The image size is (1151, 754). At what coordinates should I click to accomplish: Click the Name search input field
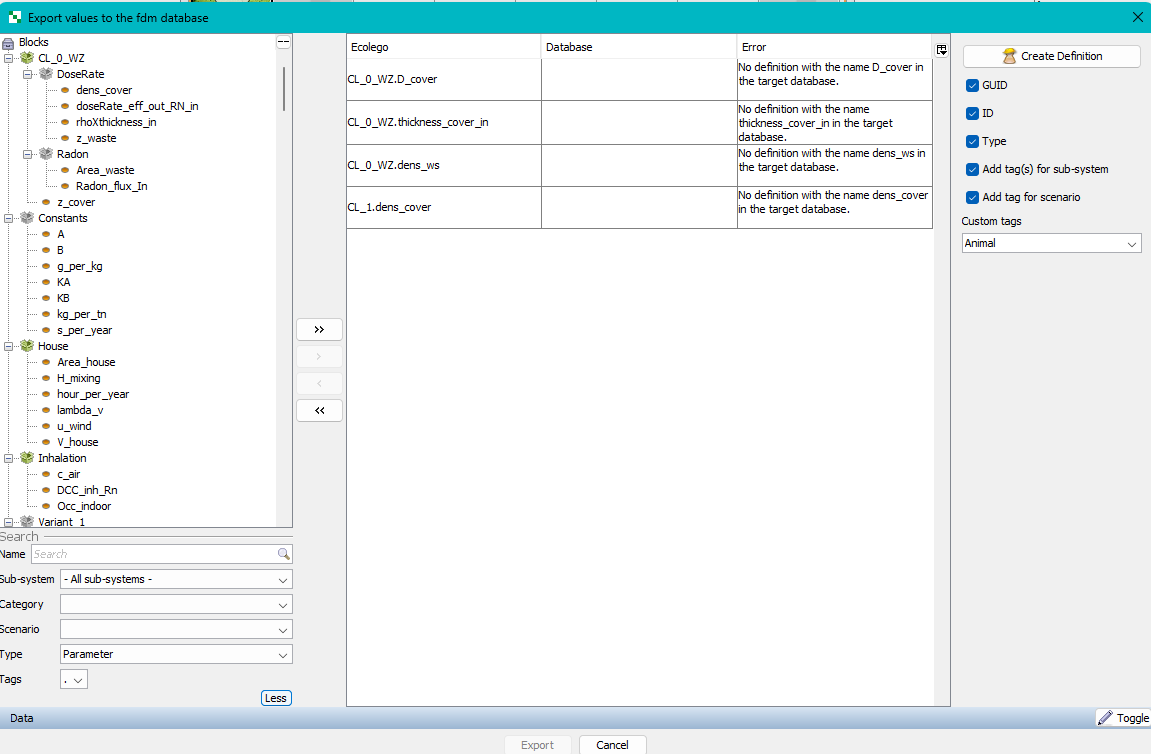(161, 554)
